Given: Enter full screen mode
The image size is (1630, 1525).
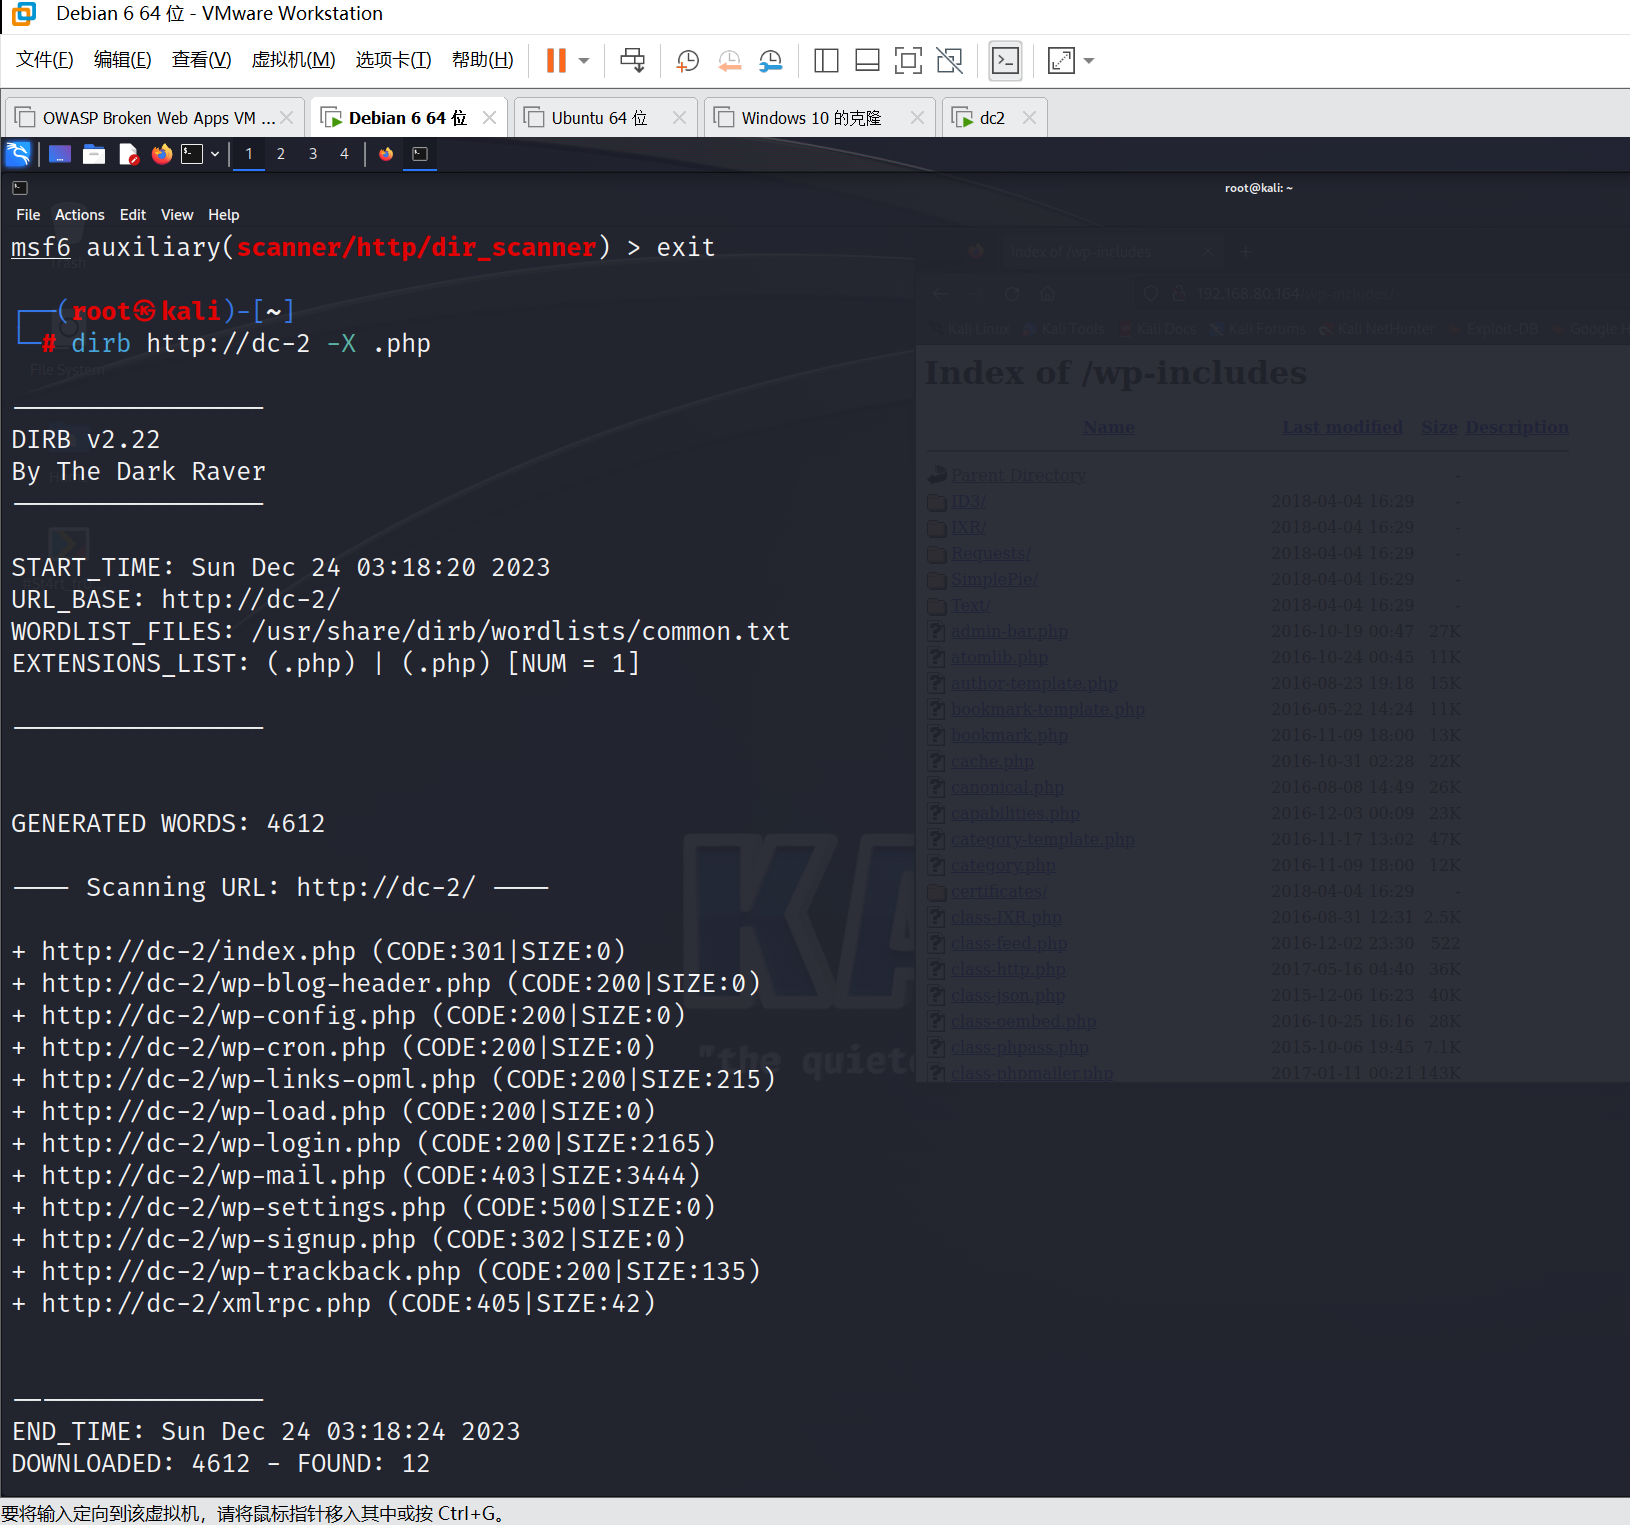Looking at the screenshot, I should pyautogui.click(x=908, y=61).
